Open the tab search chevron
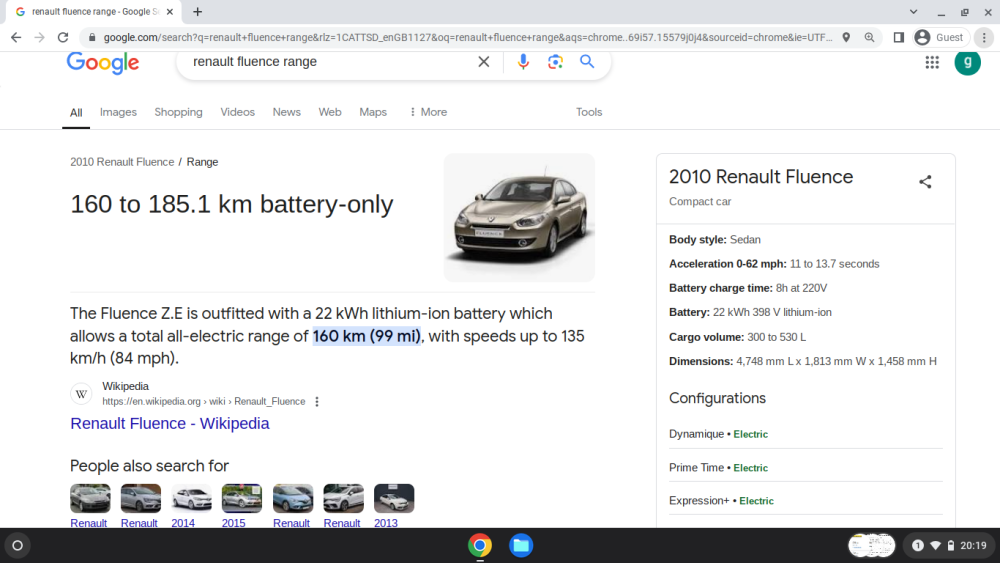Screen dimensions: 1000x563 [x=913, y=11]
